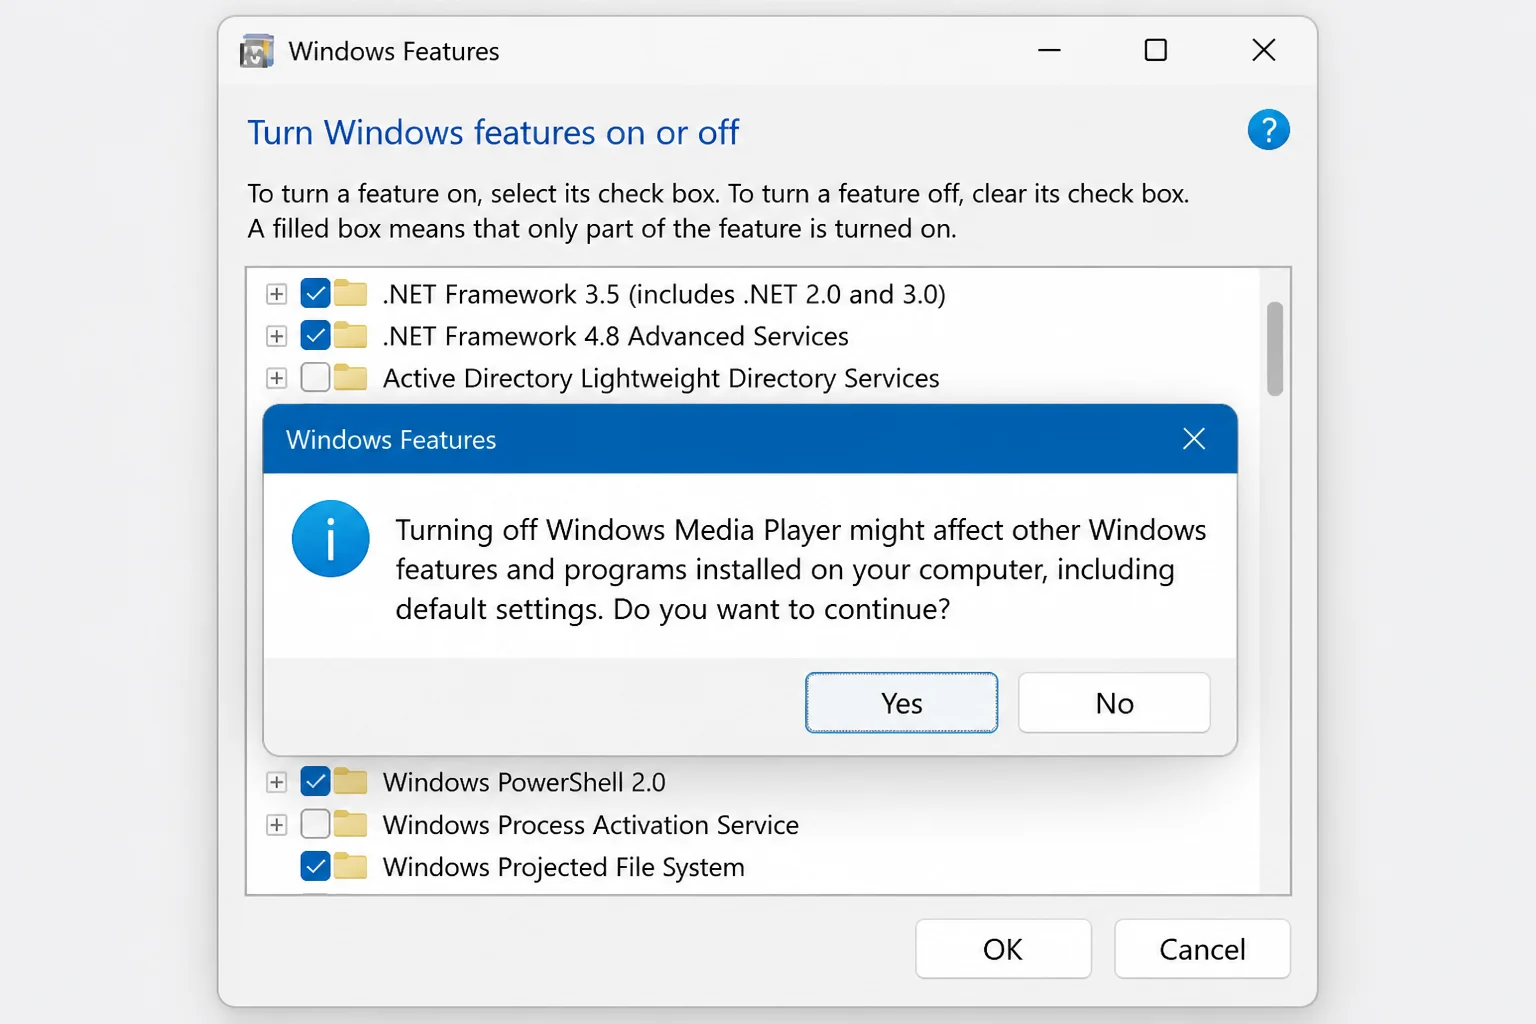This screenshot has width=1536, height=1024.
Task: Uncheck .NET Framework 4.8 Advanced Services checkbox
Action: (315, 336)
